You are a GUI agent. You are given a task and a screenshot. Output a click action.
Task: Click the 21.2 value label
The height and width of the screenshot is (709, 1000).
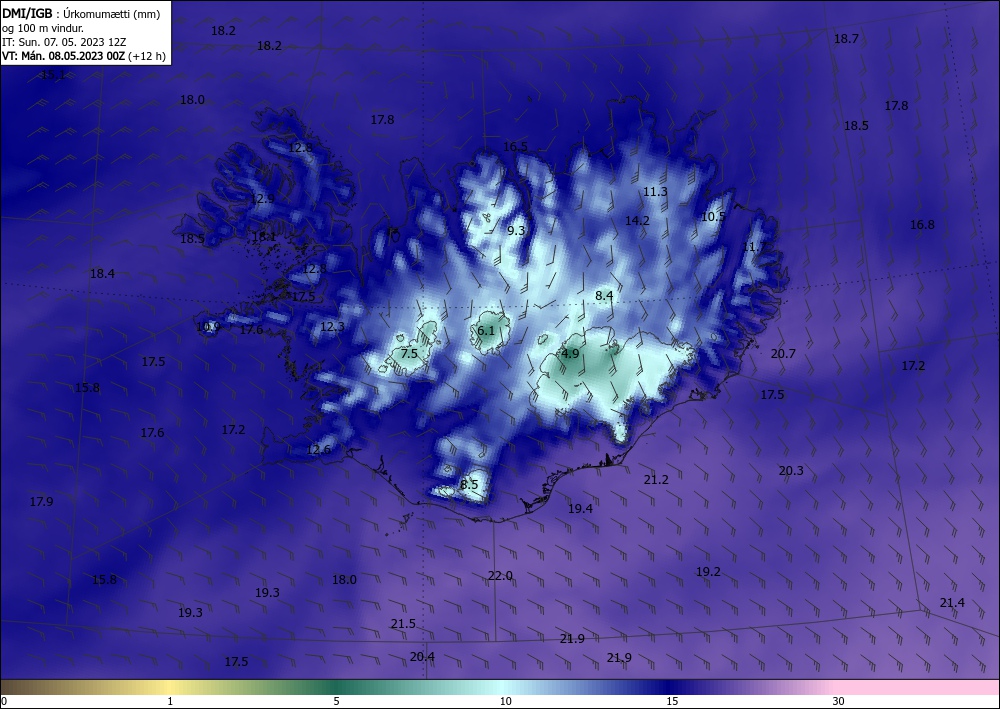[656, 479]
